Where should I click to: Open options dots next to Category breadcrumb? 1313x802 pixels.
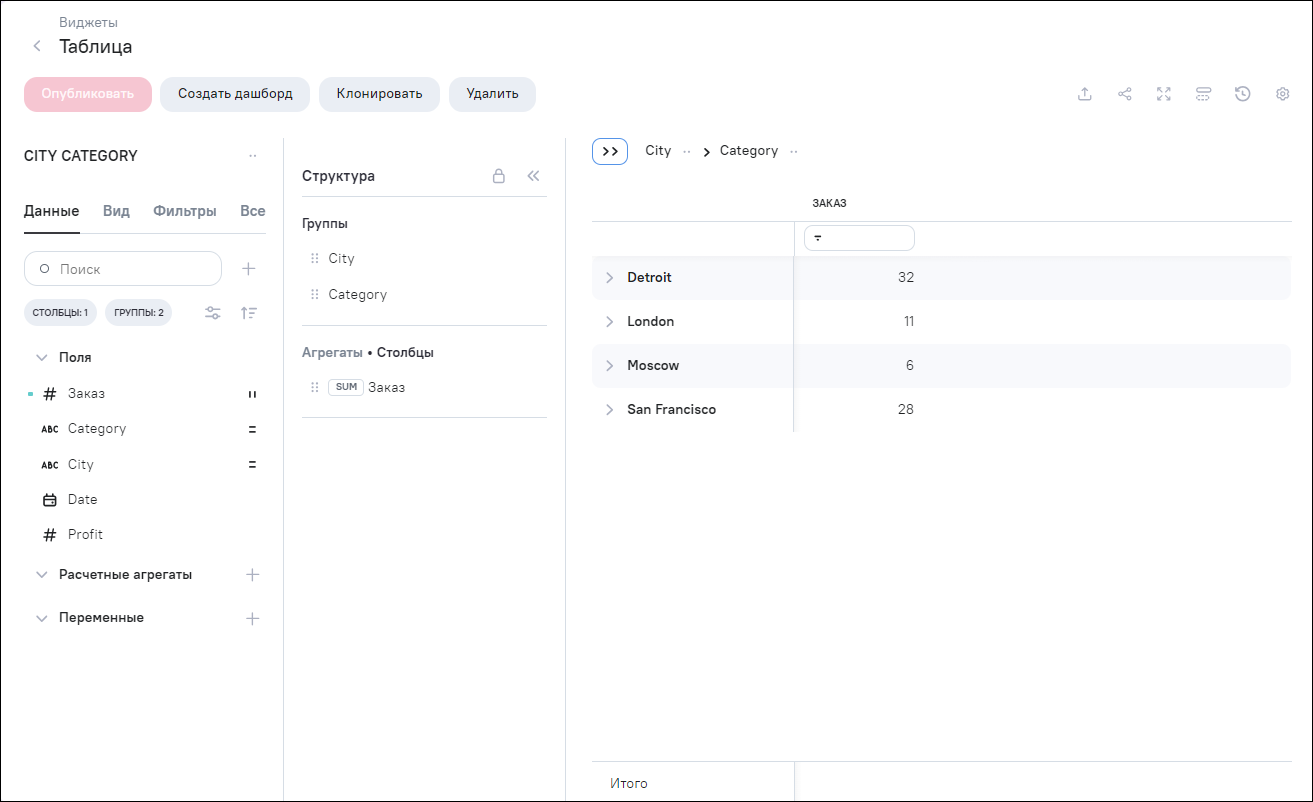794,151
